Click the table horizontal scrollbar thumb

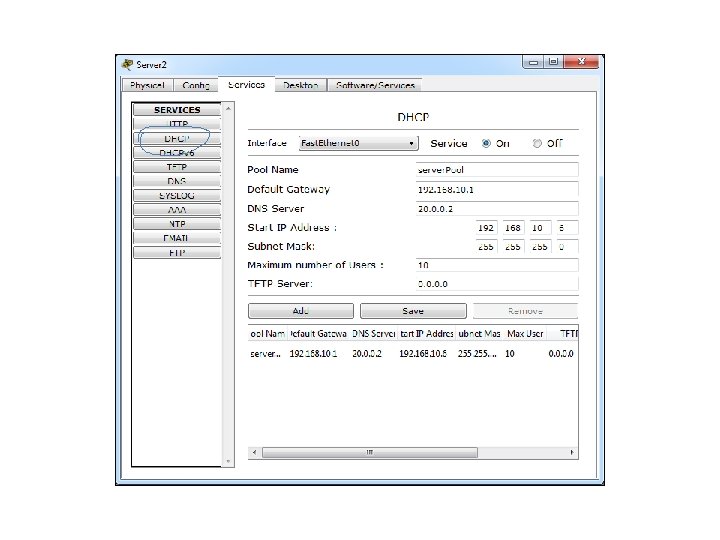click(x=370, y=453)
